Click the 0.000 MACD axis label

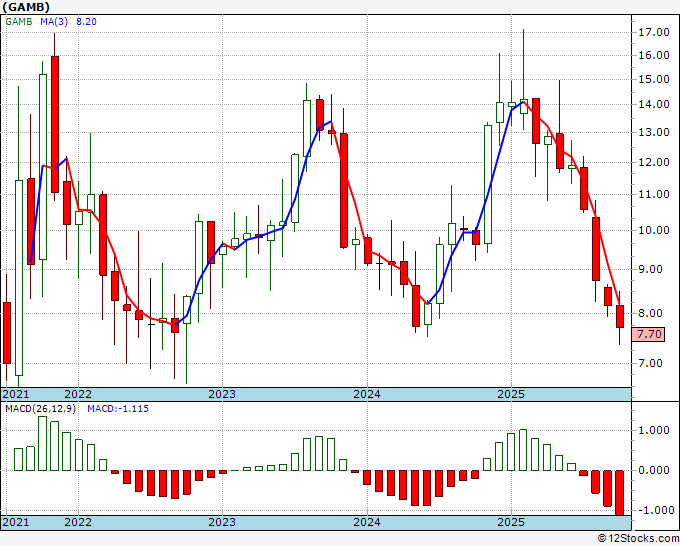(654, 470)
